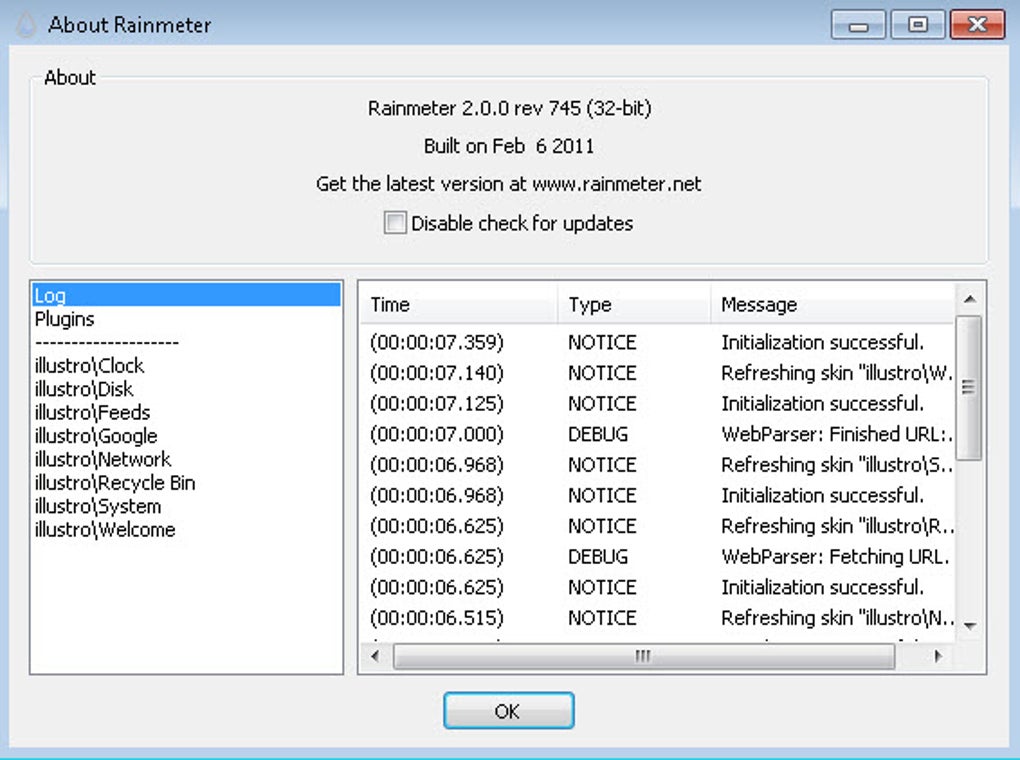Image resolution: width=1020 pixels, height=760 pixels.
Task: Choose illustro\System skin entry
Action: (186, 506)
